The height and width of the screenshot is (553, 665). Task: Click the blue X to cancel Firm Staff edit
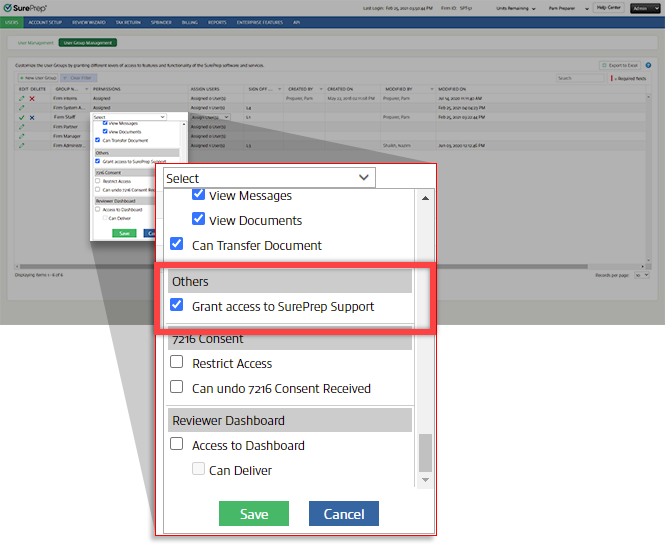[31, 117]
